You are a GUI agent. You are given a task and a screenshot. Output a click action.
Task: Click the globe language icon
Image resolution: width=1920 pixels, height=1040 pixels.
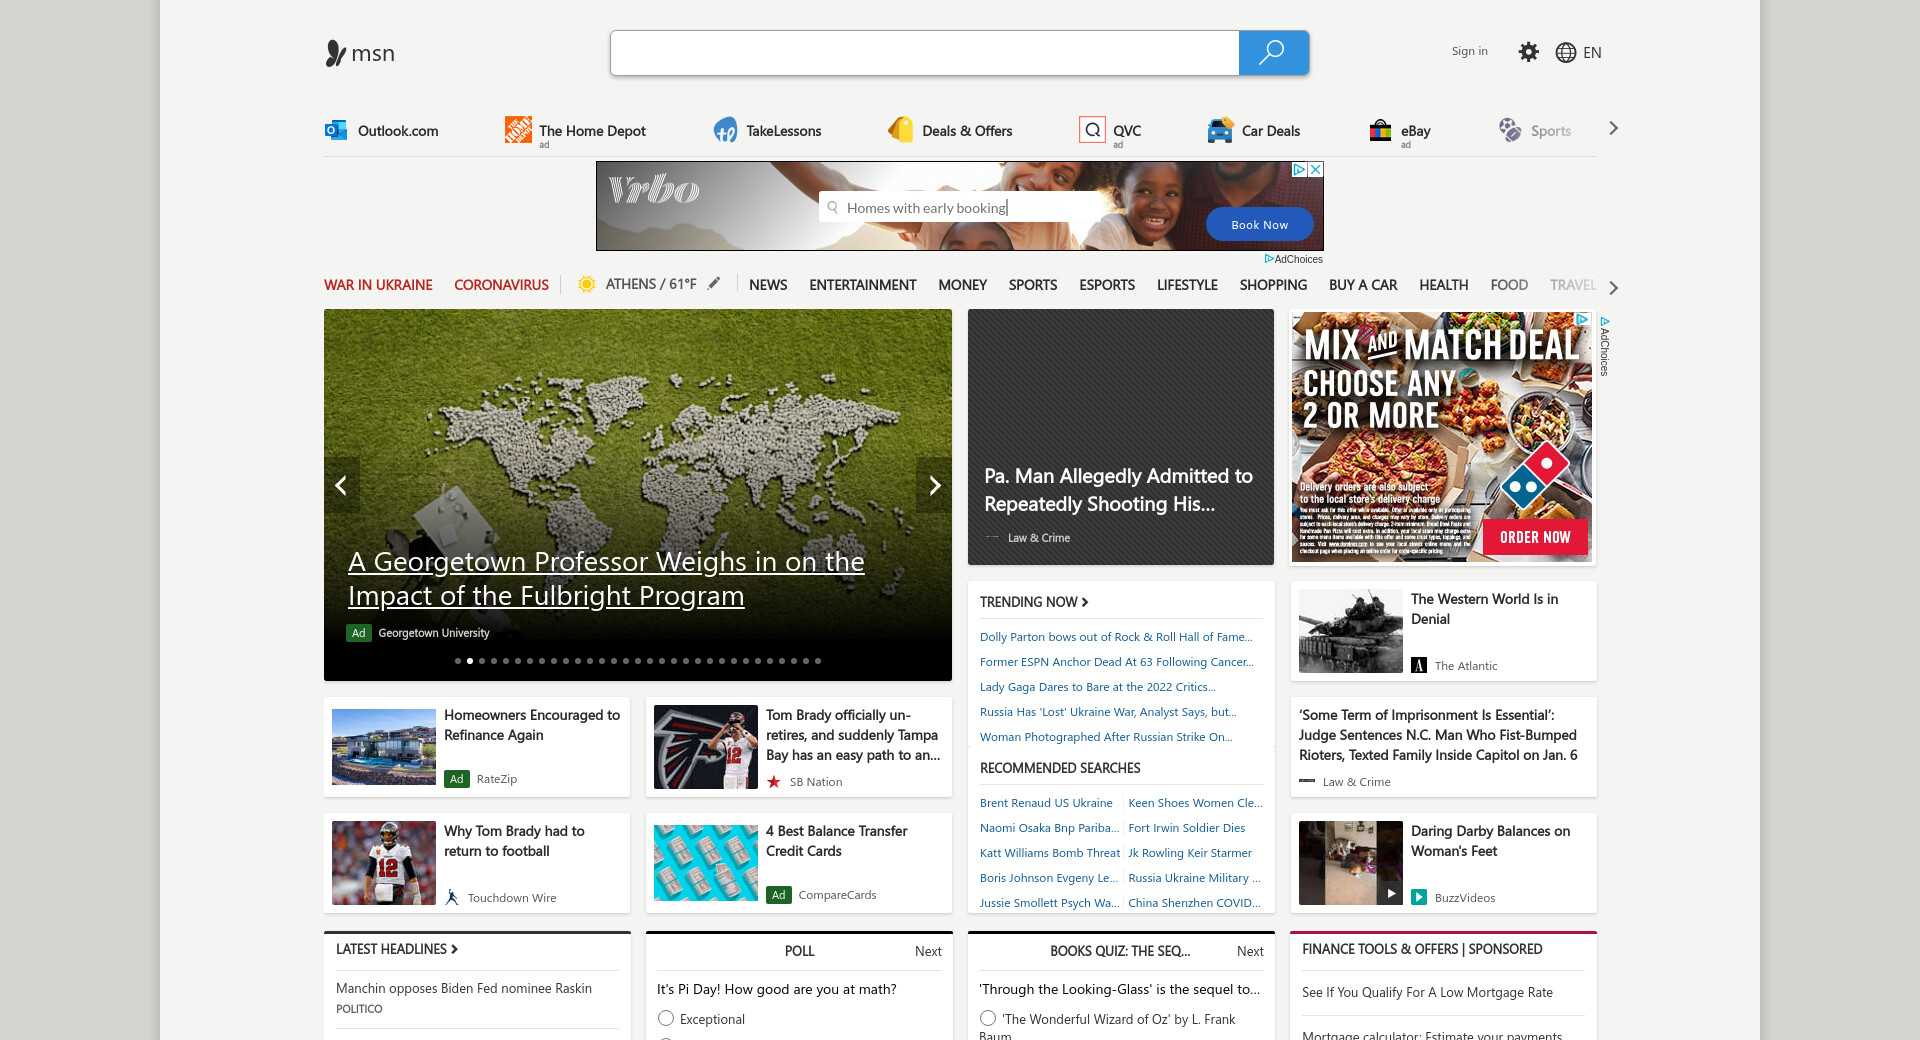(x=1566, y=53)
